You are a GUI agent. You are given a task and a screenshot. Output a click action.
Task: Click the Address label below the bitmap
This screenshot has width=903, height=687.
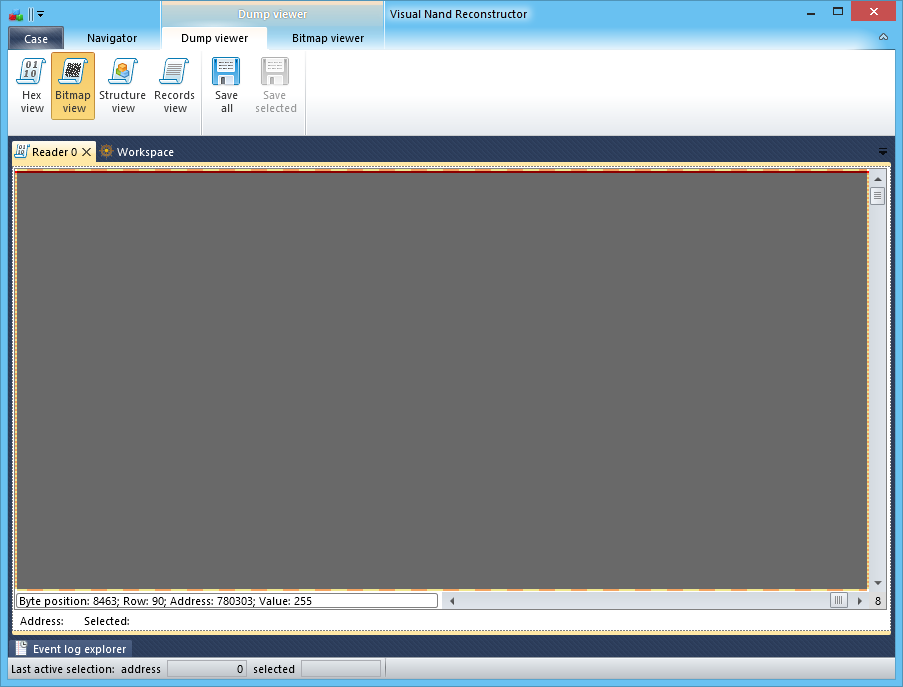[41, 621]
